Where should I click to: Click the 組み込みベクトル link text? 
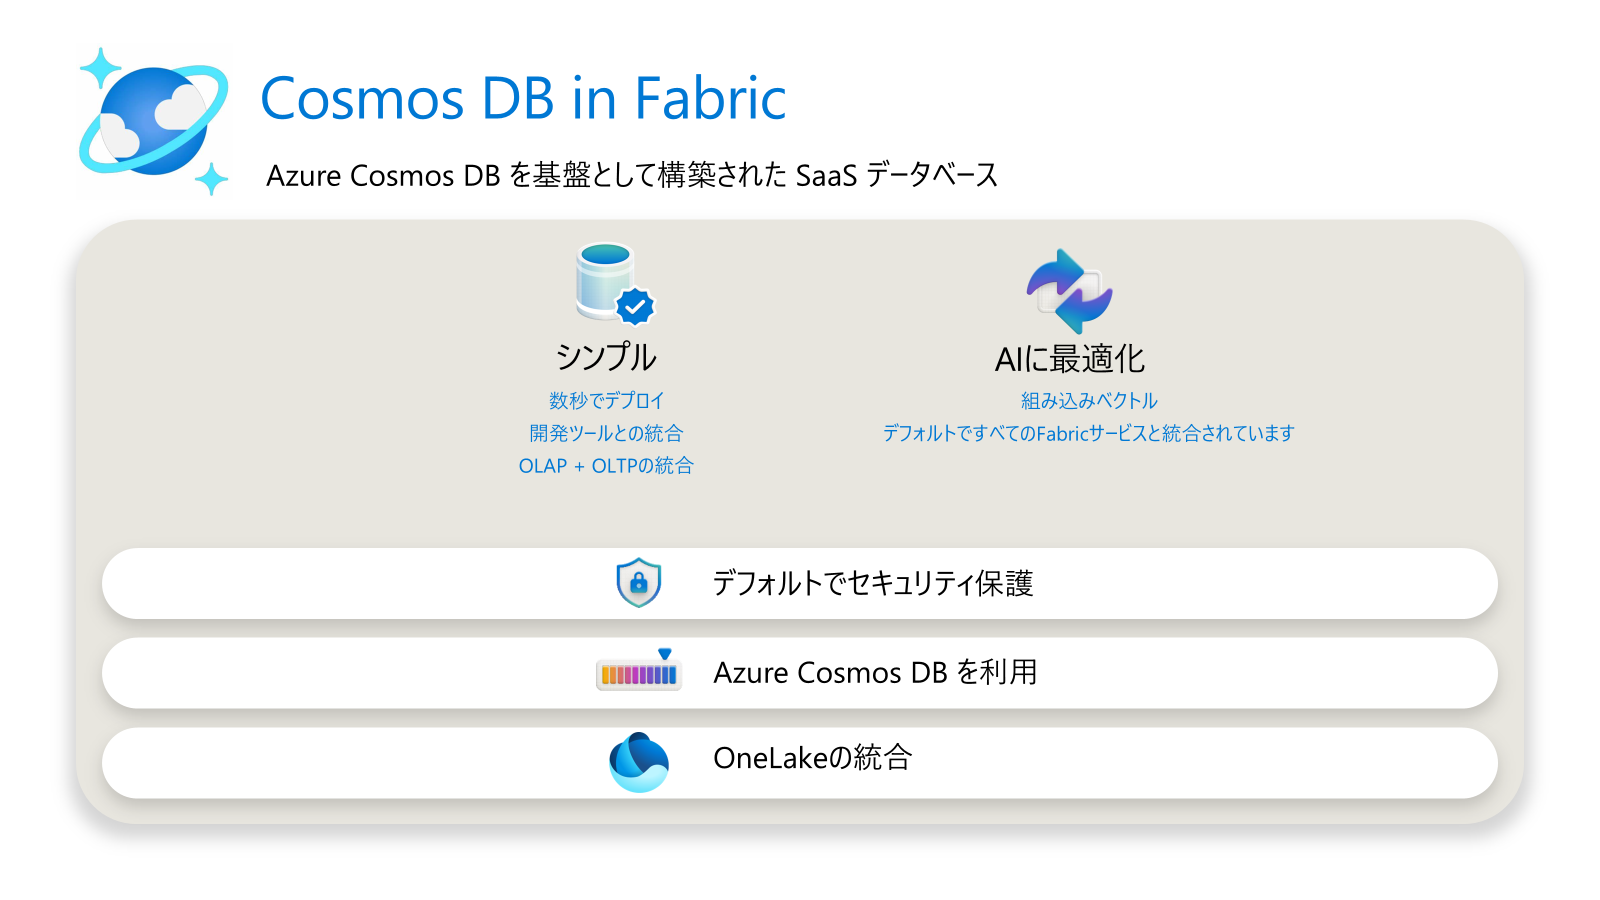pyautogui.click(x=1088, y=401)
